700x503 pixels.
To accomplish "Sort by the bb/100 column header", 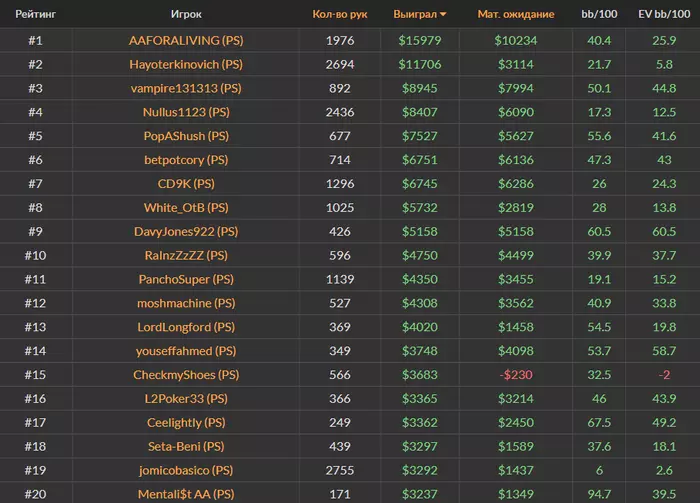I will tap(599, 15).
